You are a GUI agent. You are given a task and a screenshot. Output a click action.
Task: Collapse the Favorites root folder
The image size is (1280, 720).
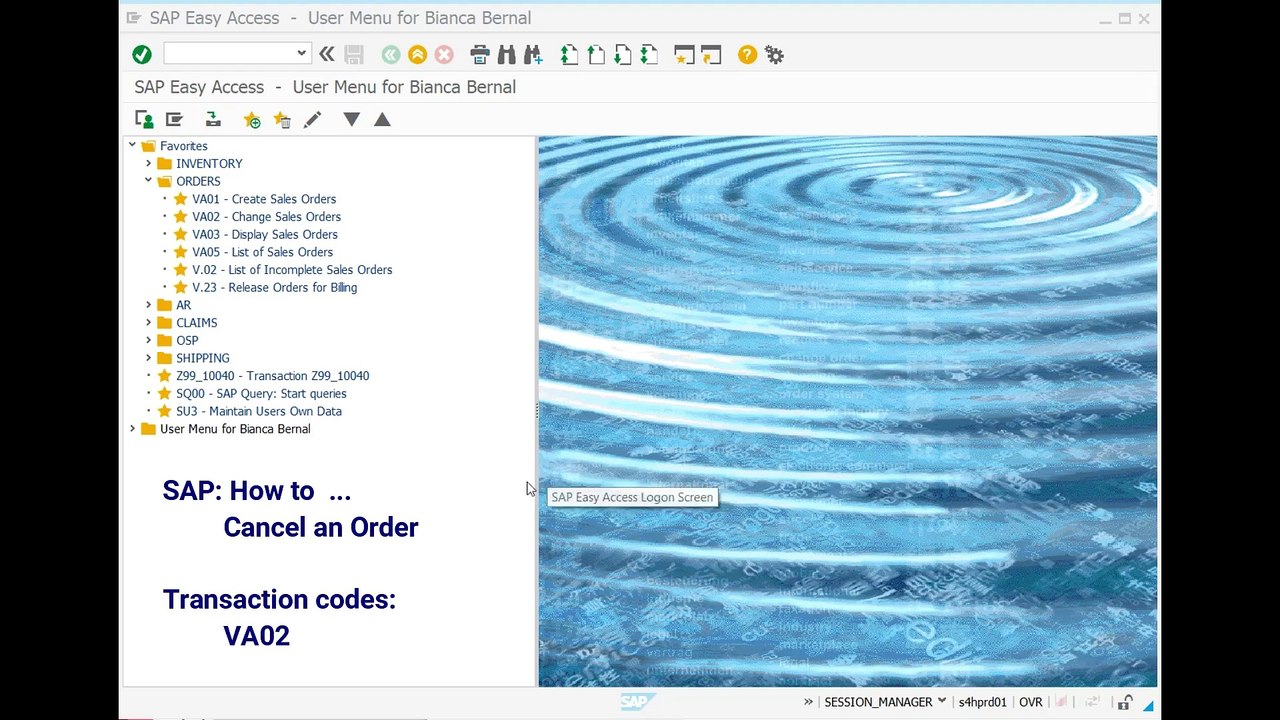tap(132, 146)
